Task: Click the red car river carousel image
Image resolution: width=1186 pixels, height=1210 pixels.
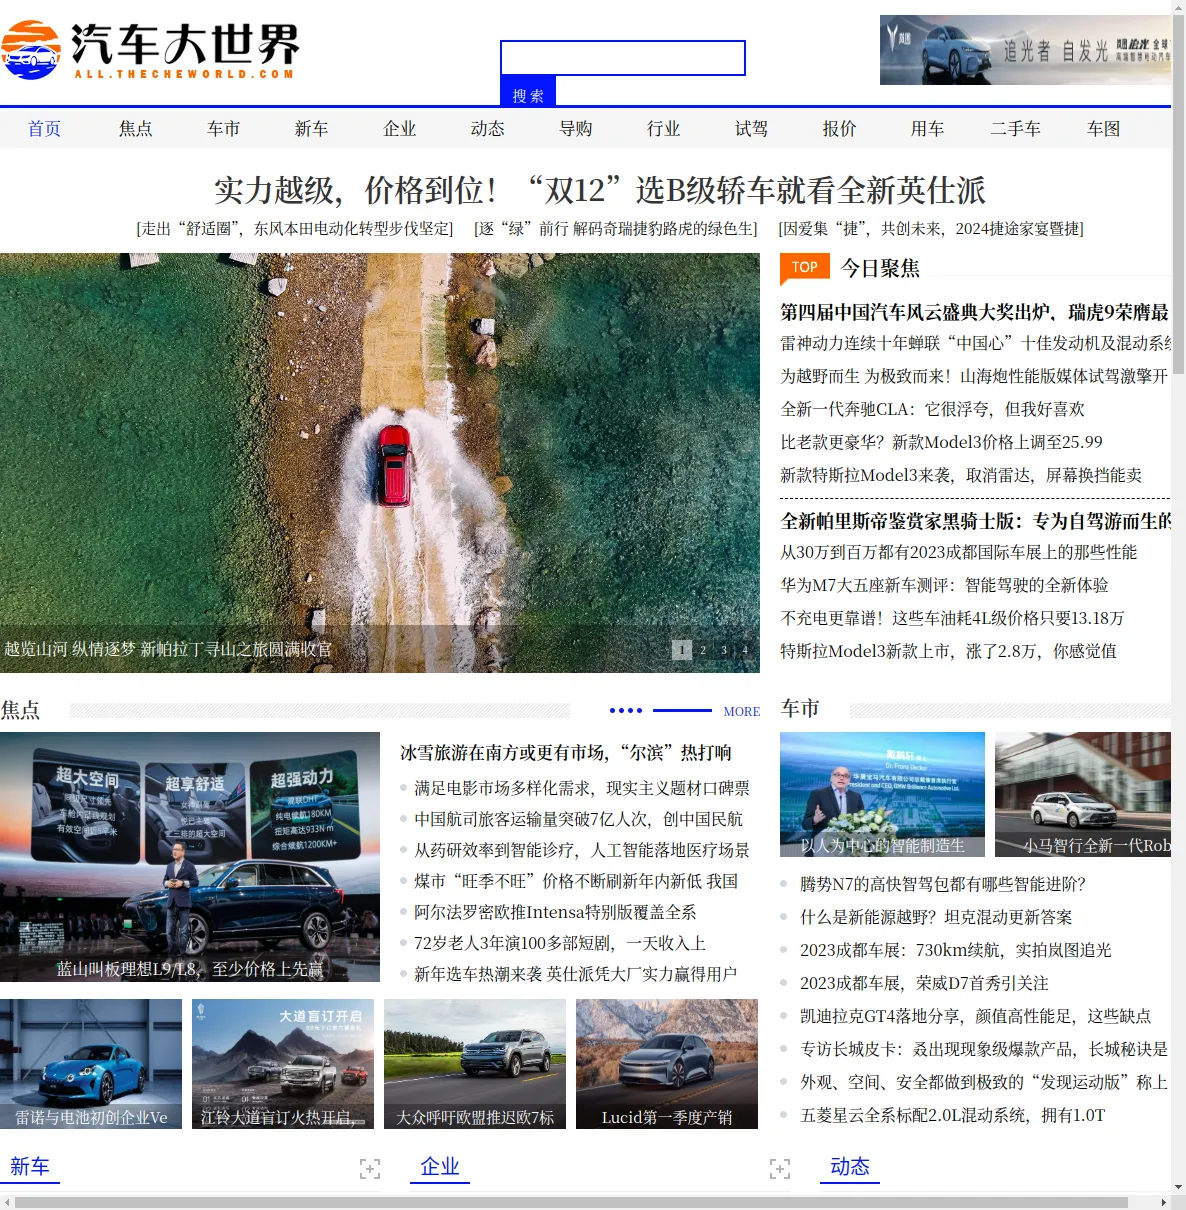Action: click(x=380, y=462)
